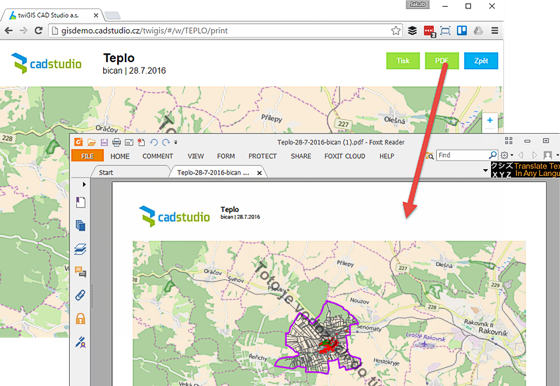Click the green Tisk button
The width and height of the screenshot is (560, 386).
click(403, 61)
